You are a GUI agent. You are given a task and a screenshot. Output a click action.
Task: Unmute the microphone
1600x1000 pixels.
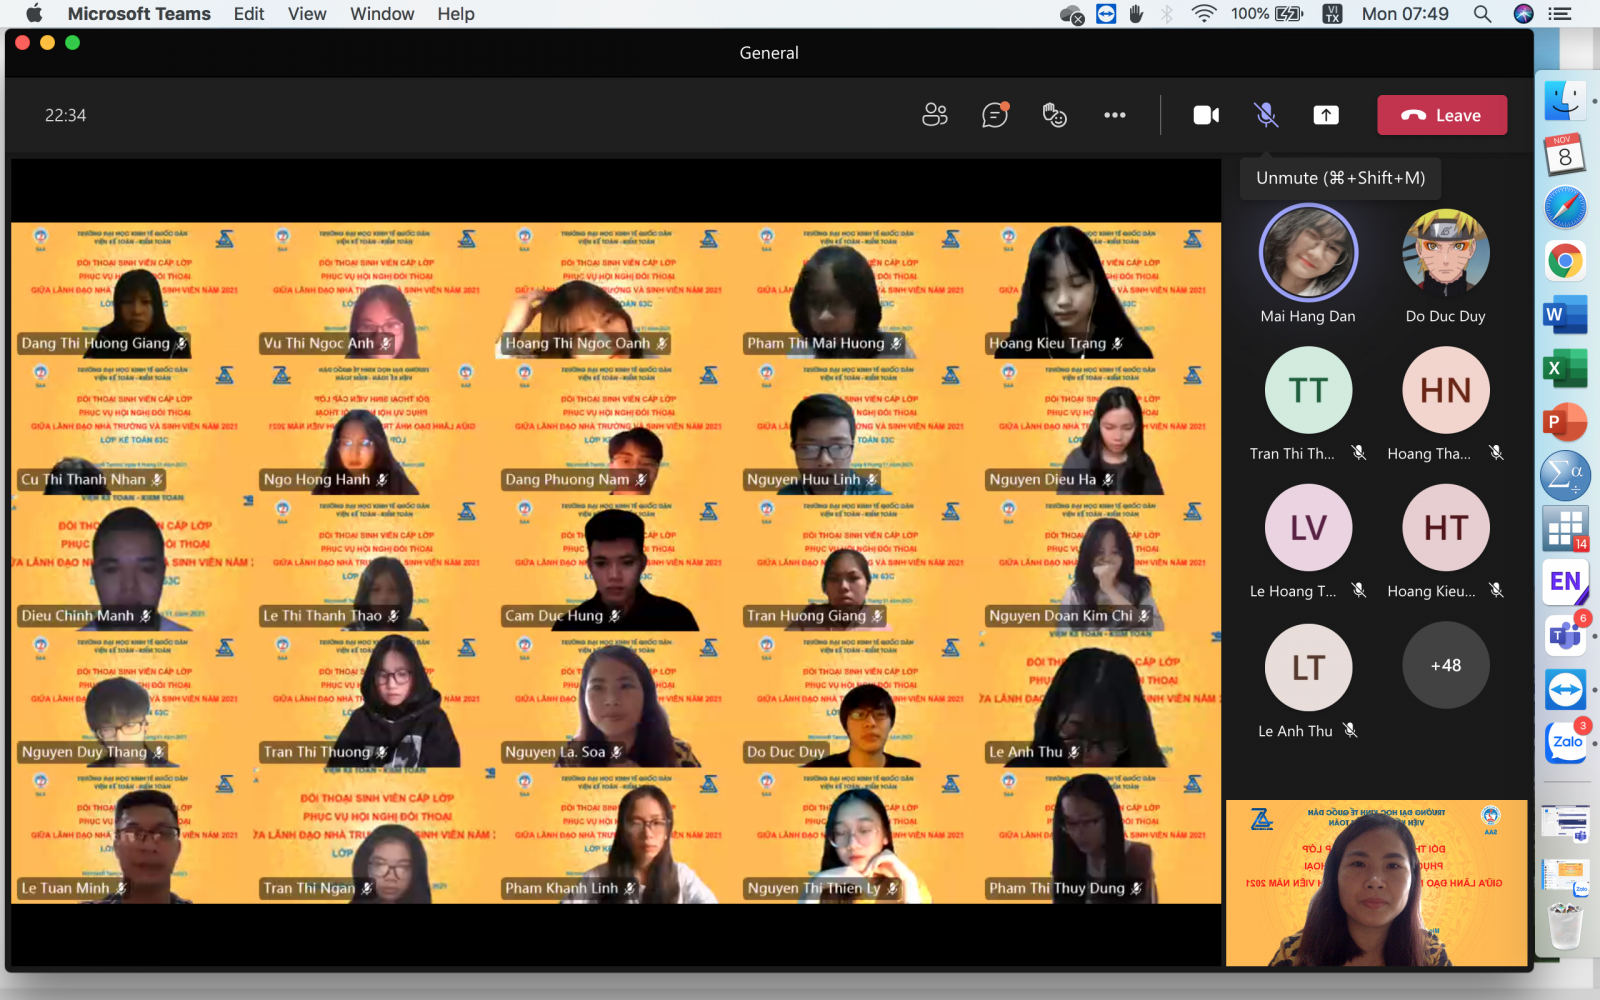(1266, 115)
